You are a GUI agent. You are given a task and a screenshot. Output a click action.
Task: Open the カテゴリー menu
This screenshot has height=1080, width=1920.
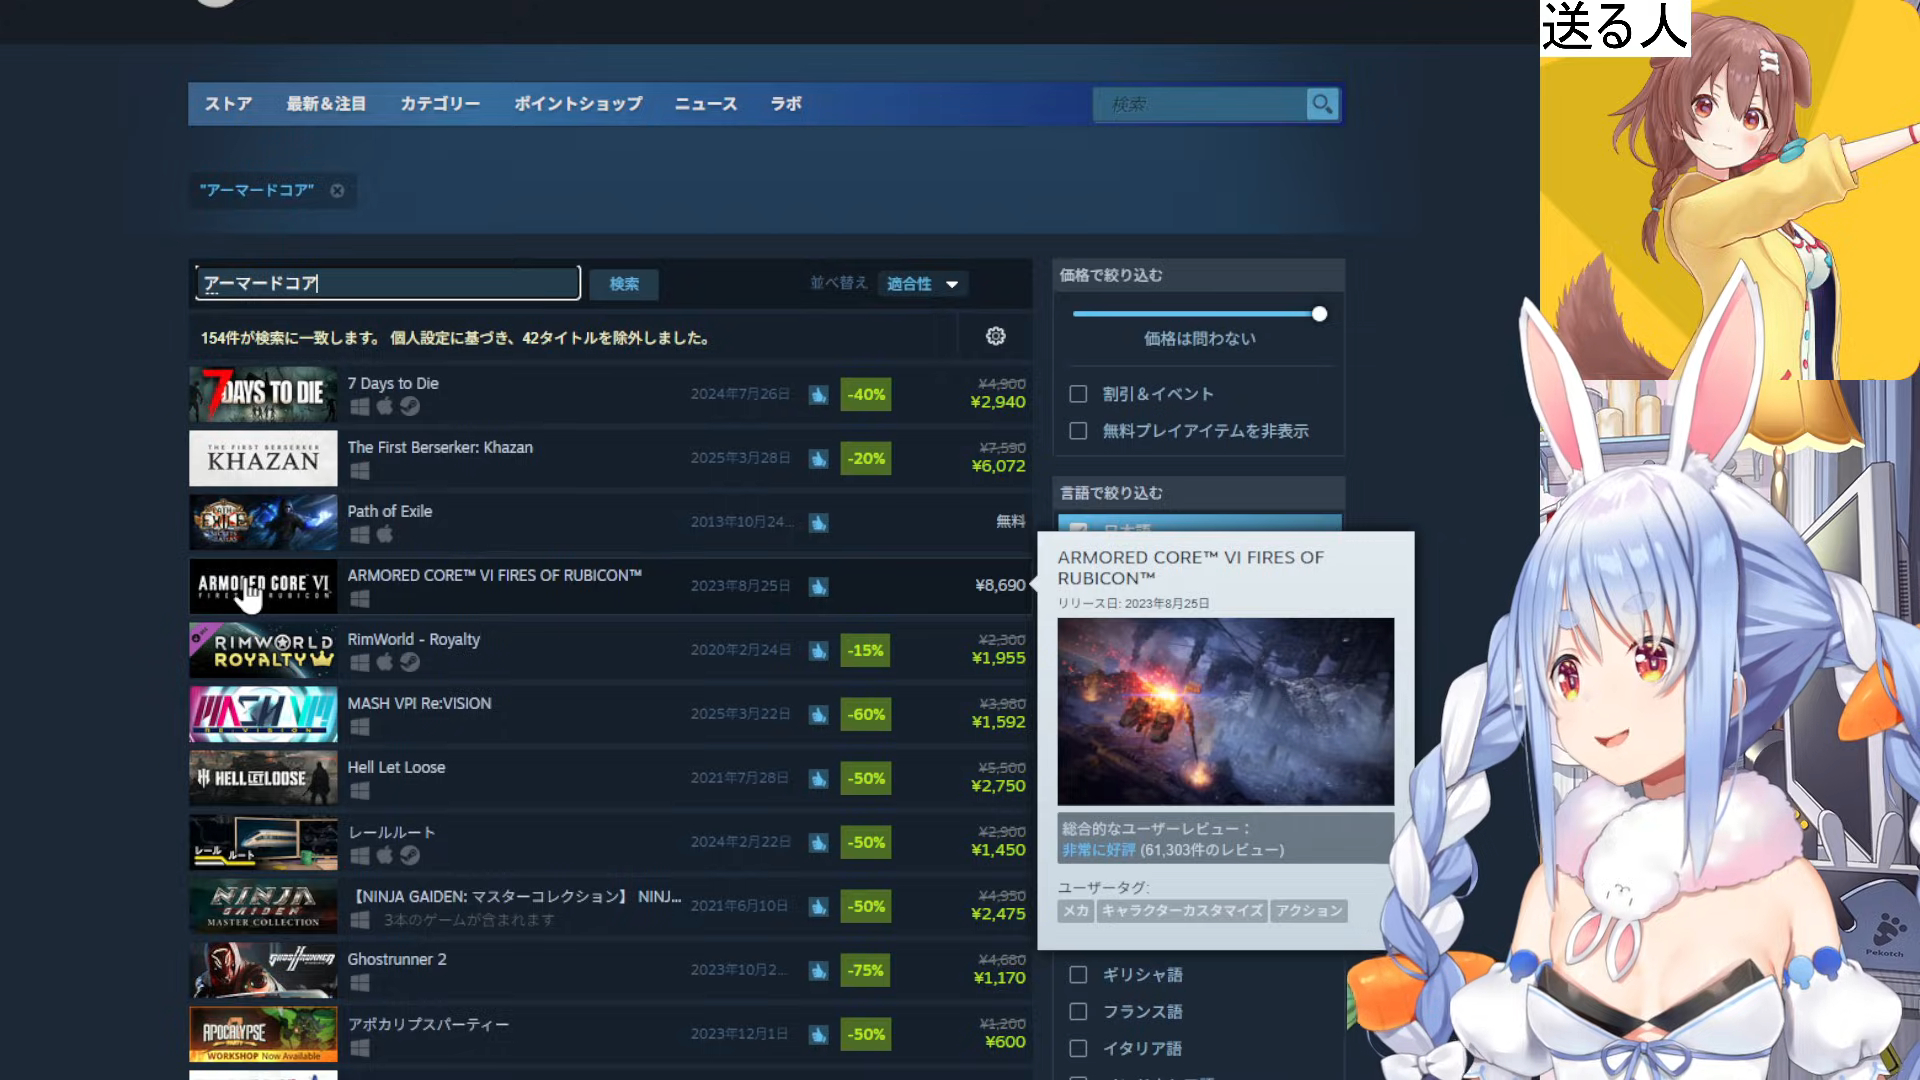[440, 104]
